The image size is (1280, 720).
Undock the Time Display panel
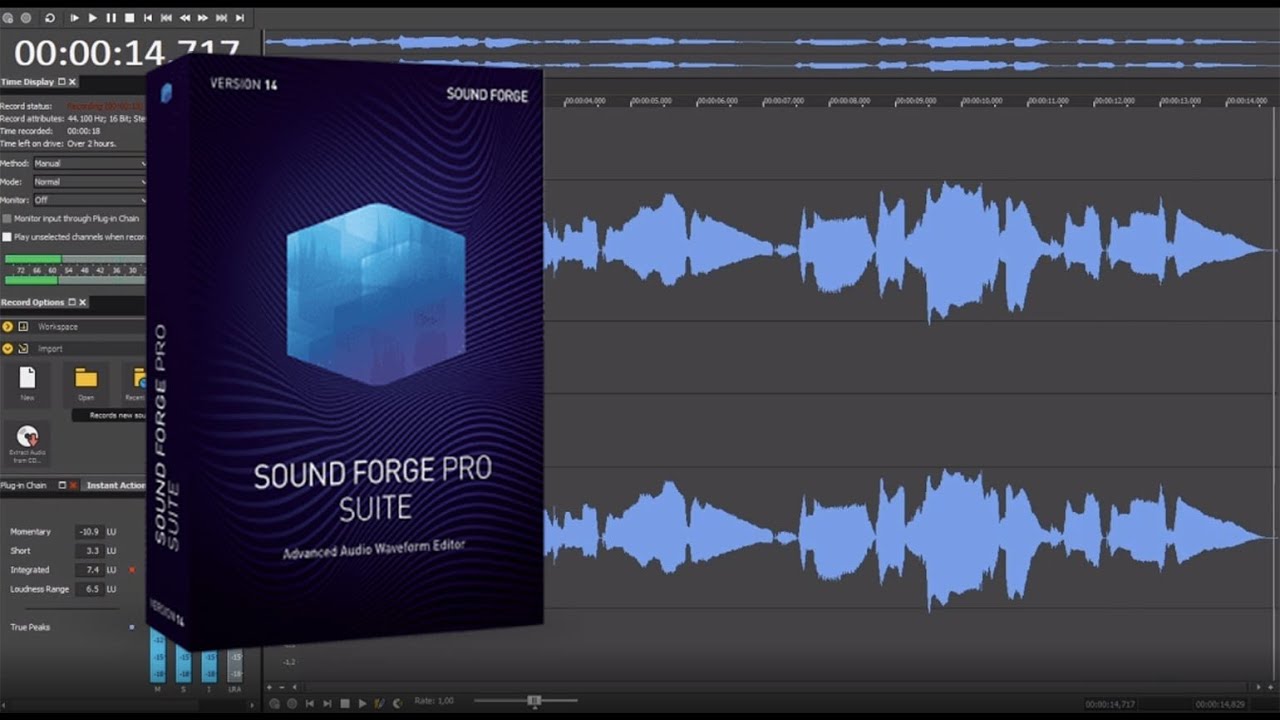point(62,82)
